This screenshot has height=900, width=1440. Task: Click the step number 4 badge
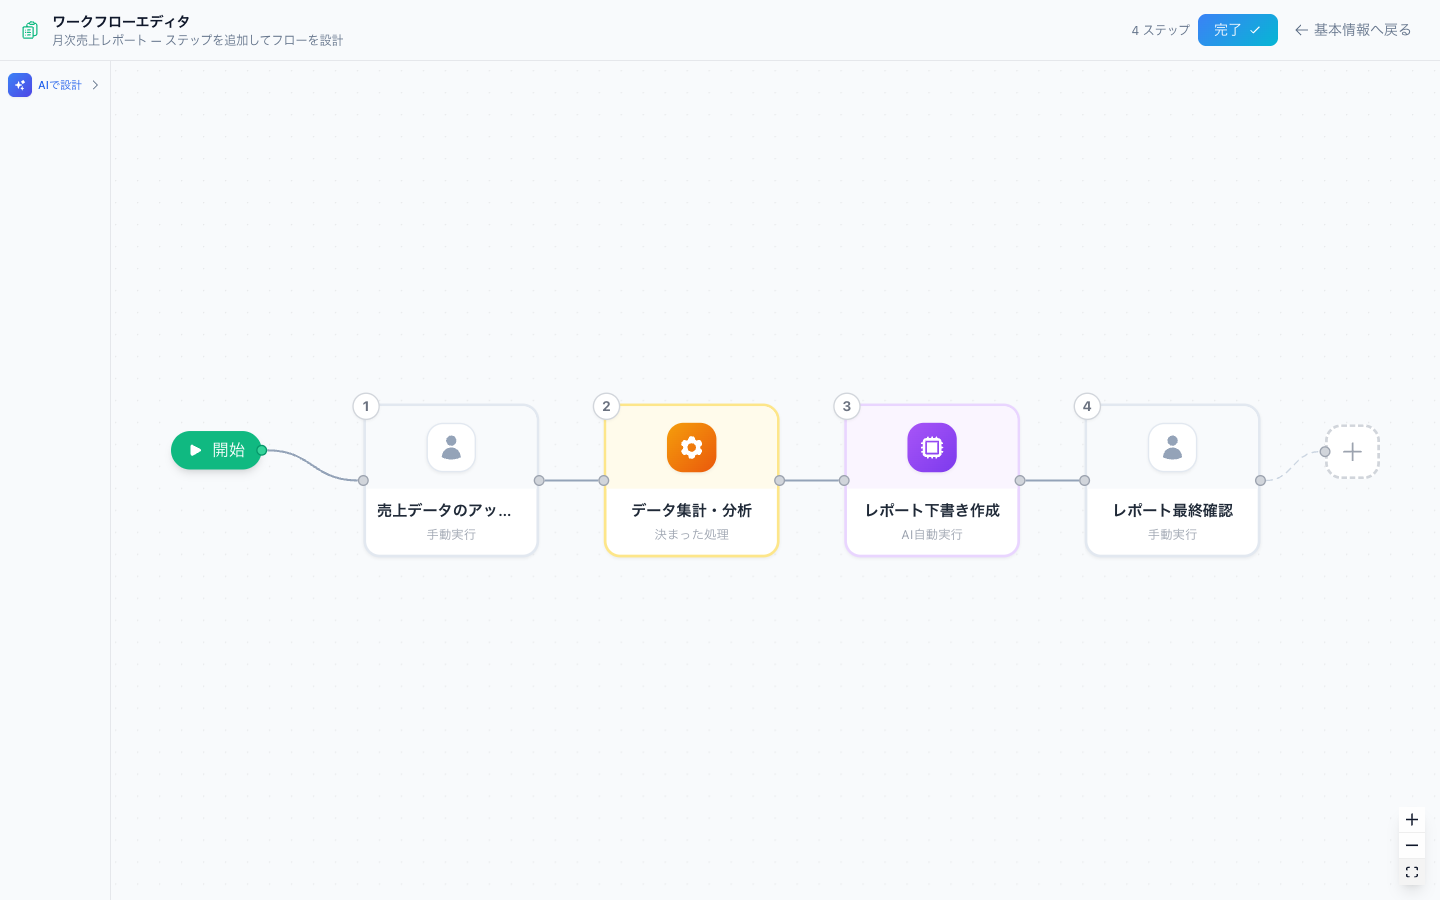(1087, 406)
